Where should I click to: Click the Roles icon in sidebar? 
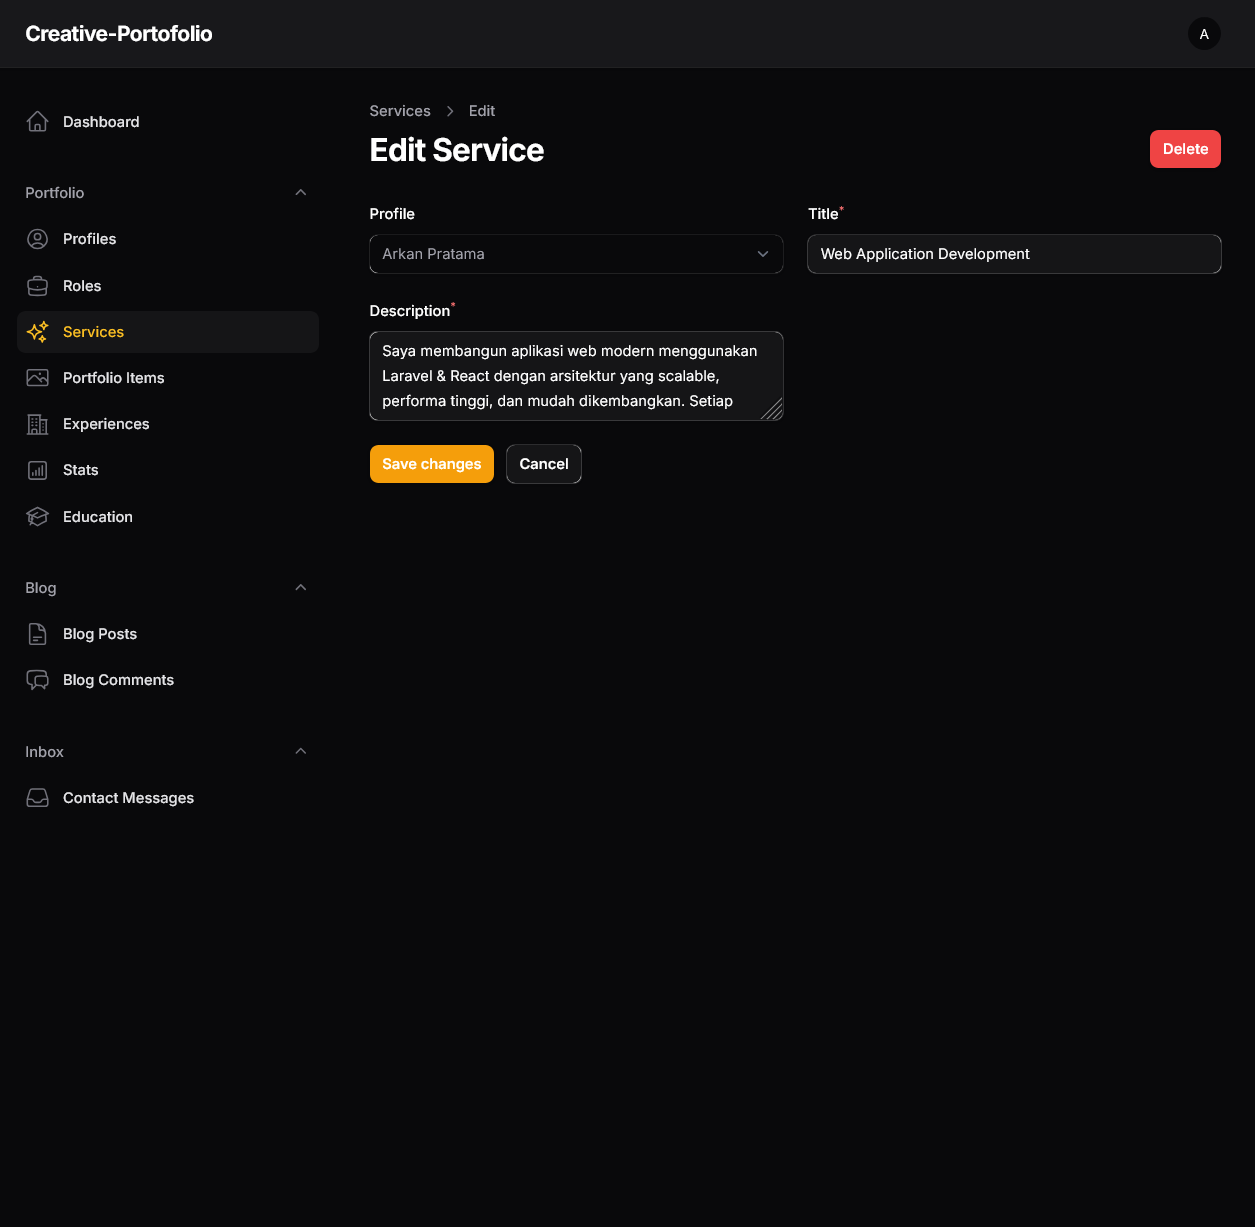tap(37, 285)
